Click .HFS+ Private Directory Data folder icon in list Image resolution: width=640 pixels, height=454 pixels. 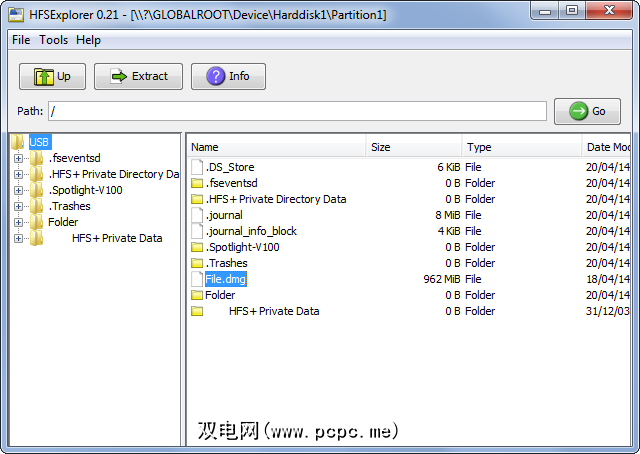coord(197,199)
